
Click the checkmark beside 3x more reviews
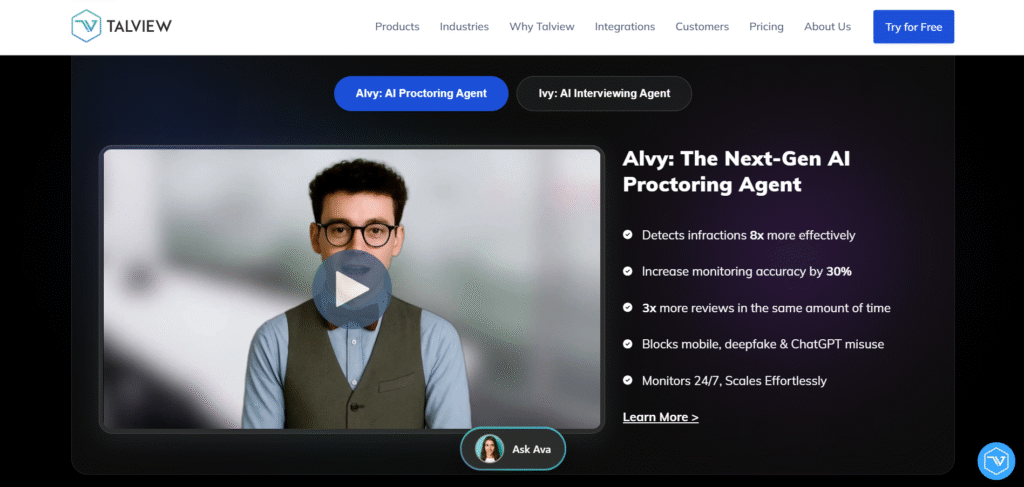[628, 307]
